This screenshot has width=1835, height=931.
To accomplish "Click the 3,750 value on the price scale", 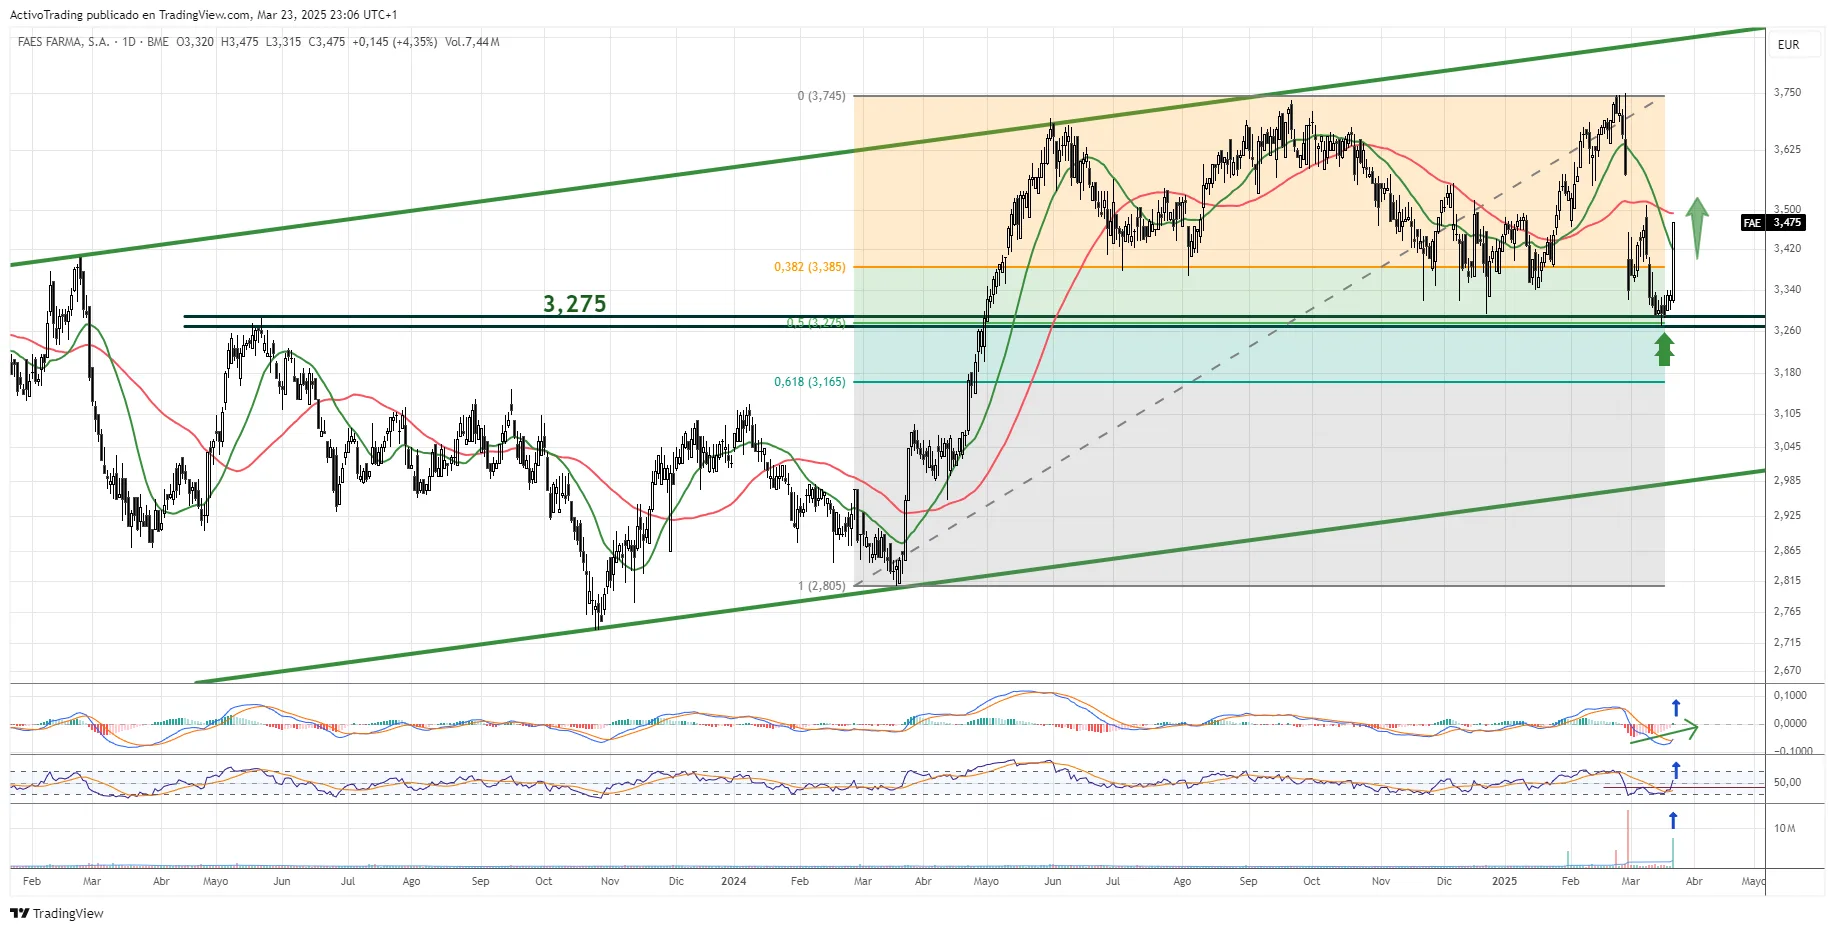I will click(1787, 92).
